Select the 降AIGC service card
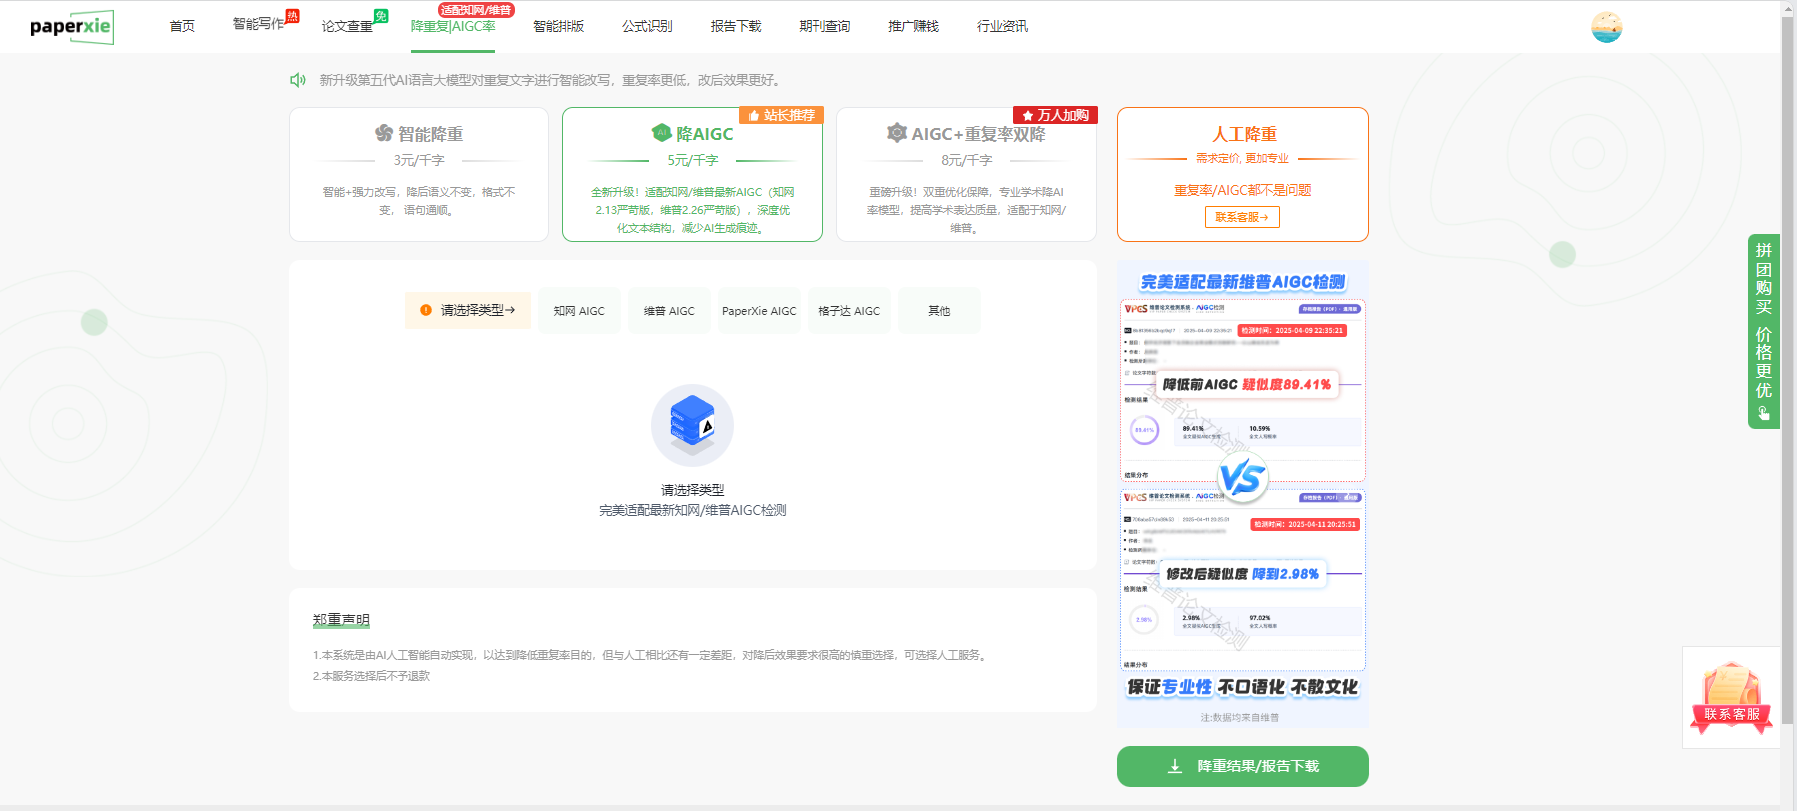 pos(692,175)
